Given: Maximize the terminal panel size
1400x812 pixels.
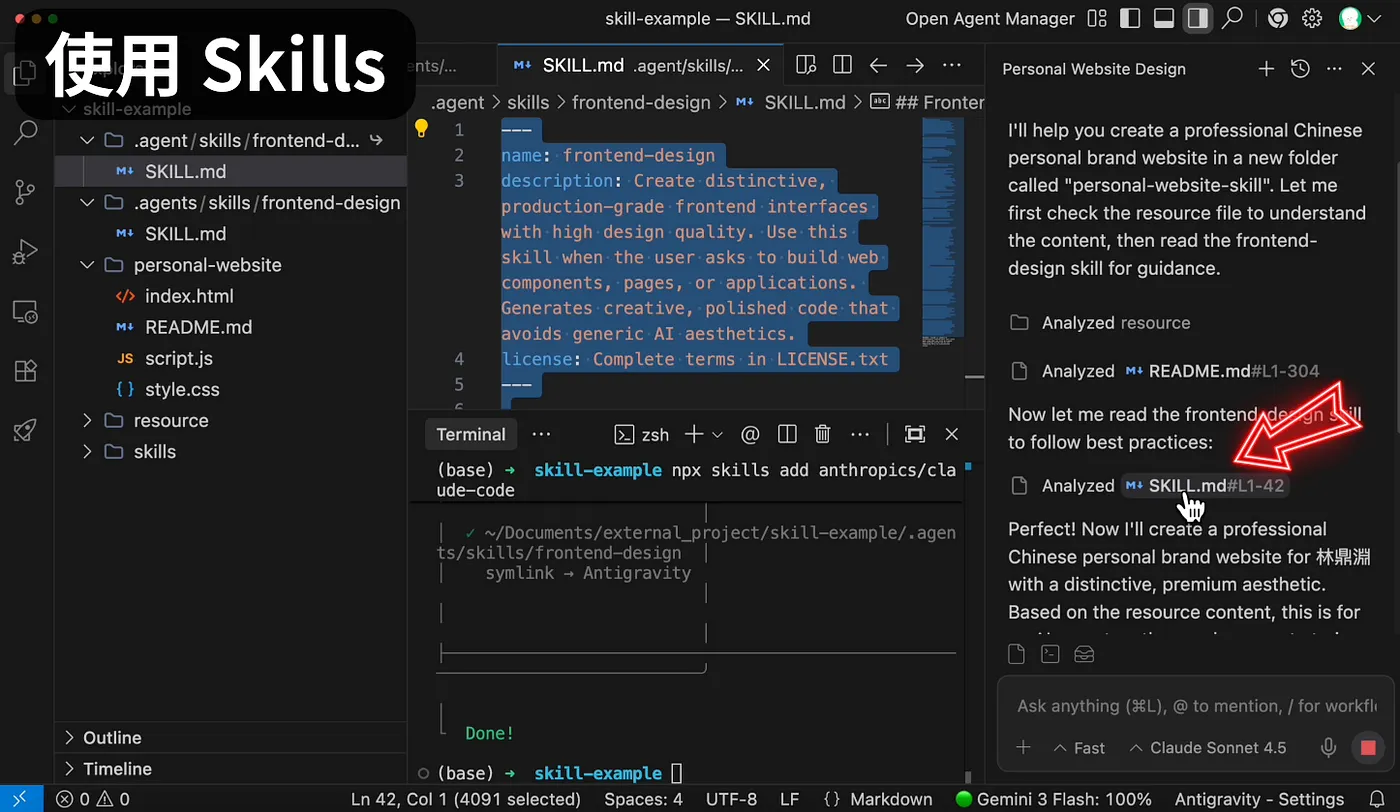Looking at the screenshot, I should [x=915, y=434].
